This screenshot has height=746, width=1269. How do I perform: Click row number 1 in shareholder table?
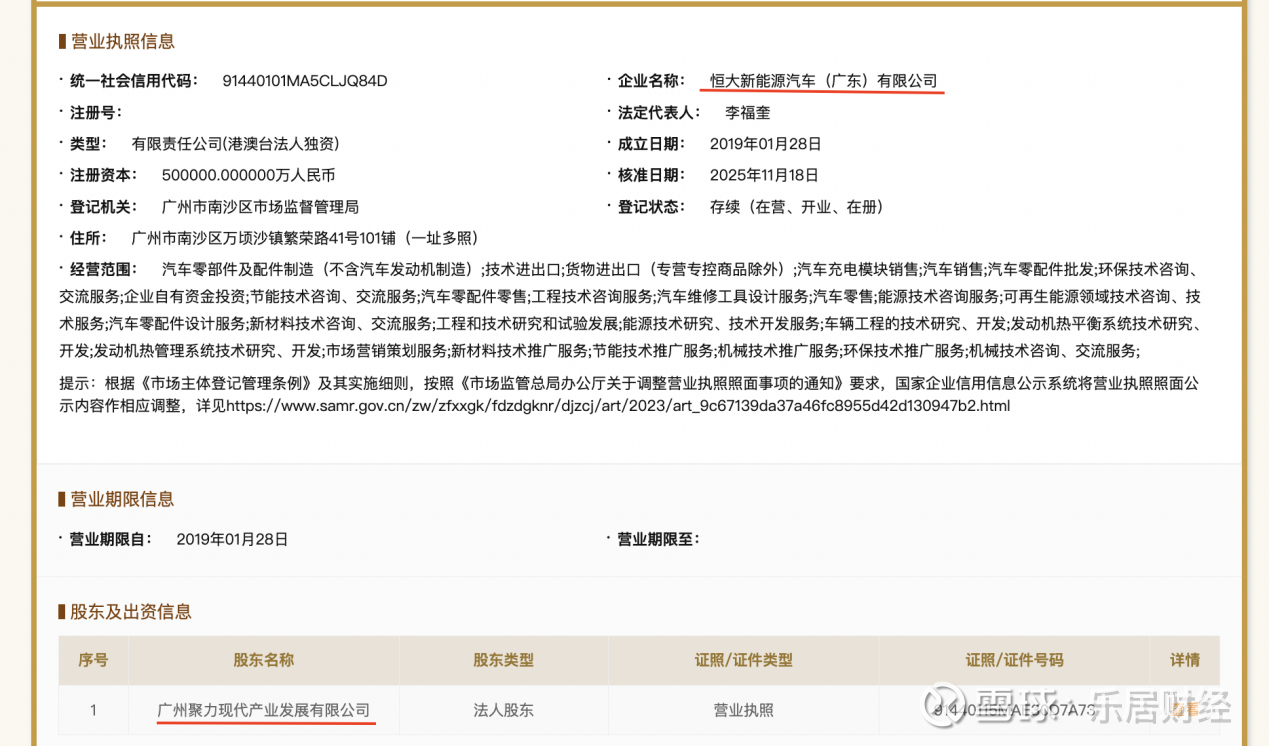tap(93, 710)
